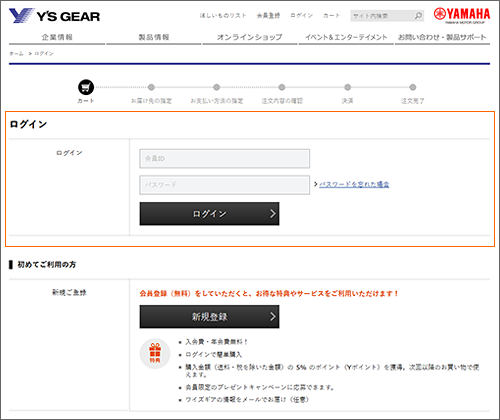Image resolution: width=500 pixels, height=420 pixels.
Task: Click the お支払い方法の指定 step marker
Action: click(x=216, y=87)
